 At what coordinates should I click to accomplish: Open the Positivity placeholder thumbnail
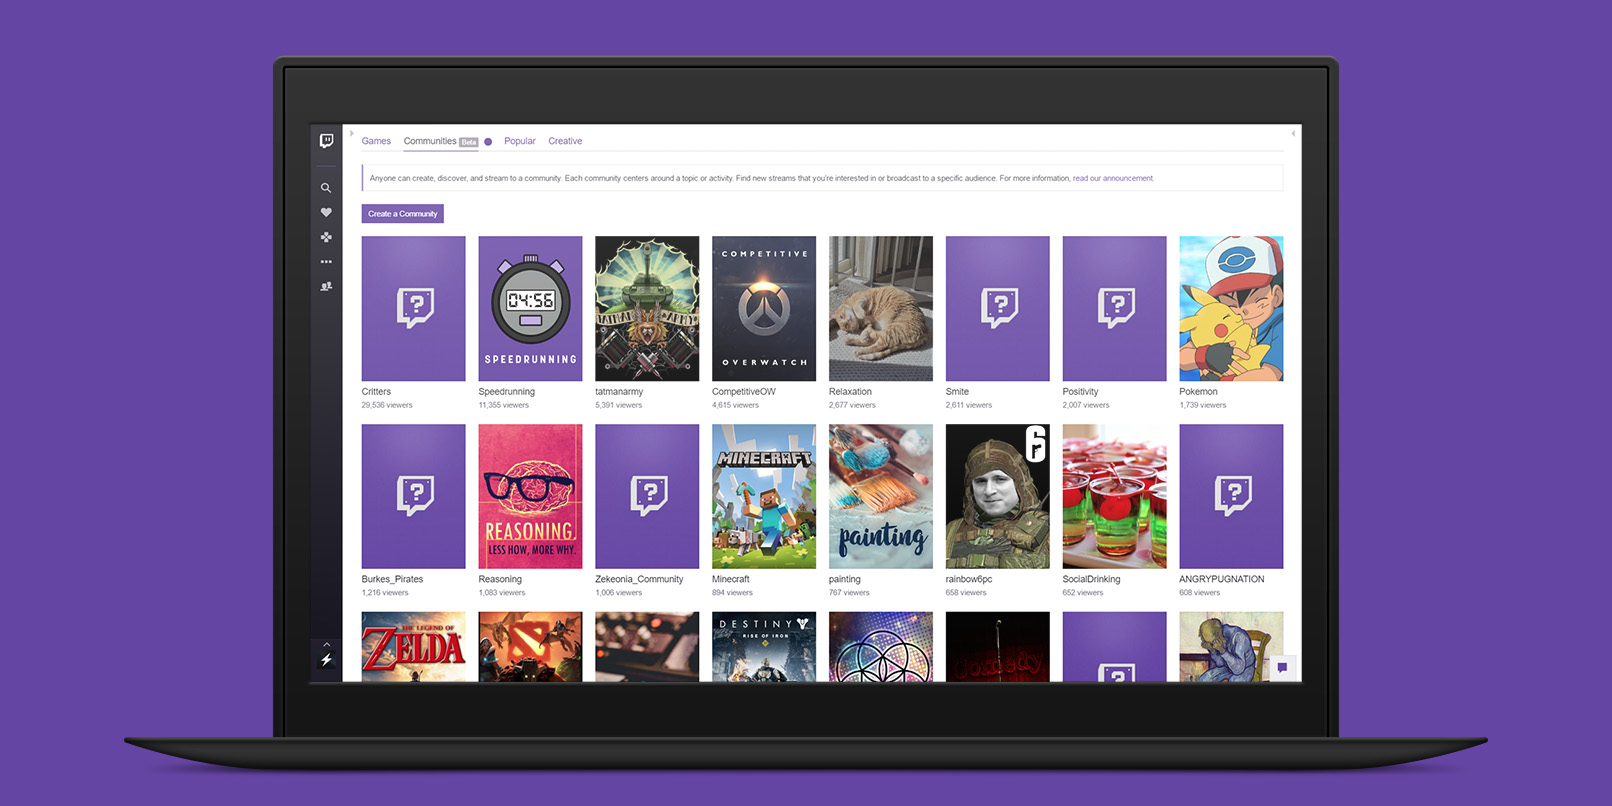click(1114, 308)
